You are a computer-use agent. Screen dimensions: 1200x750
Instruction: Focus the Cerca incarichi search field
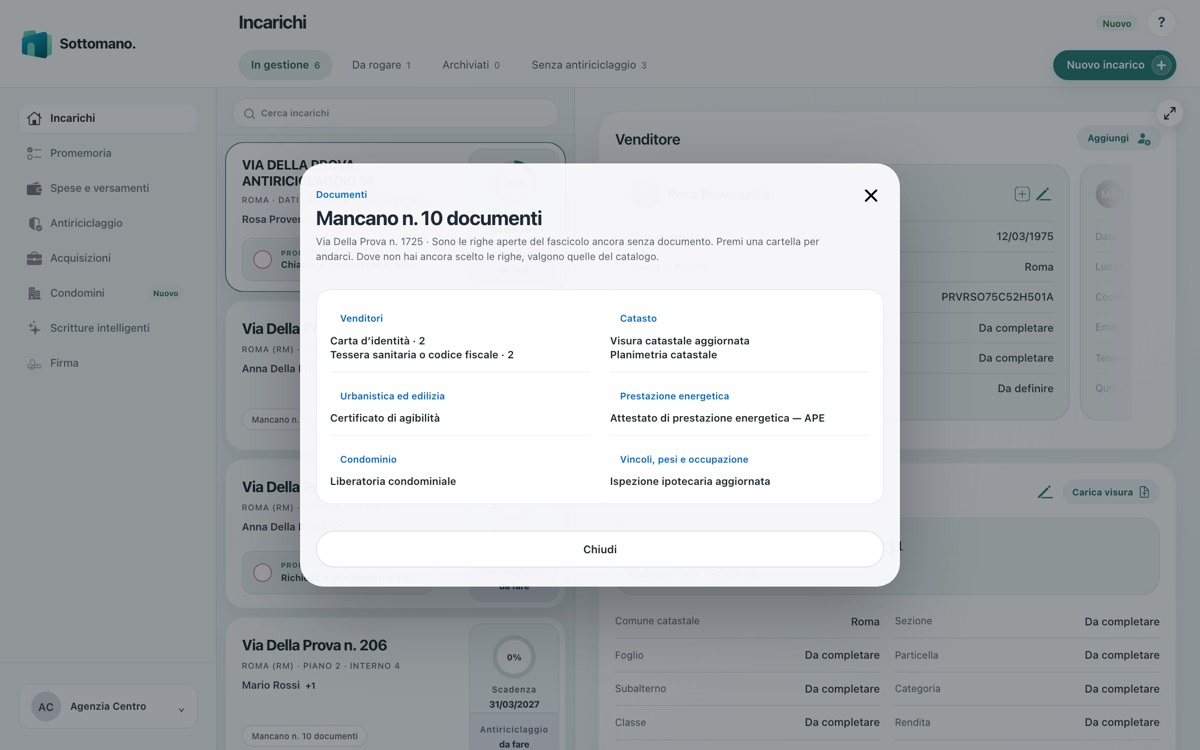pos(395,113)
